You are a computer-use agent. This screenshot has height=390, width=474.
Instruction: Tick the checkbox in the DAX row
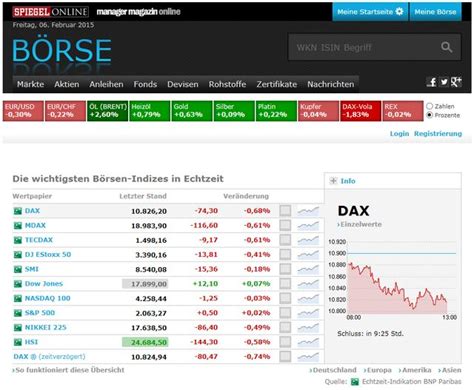pyautogui.click(x=285, y=211)
